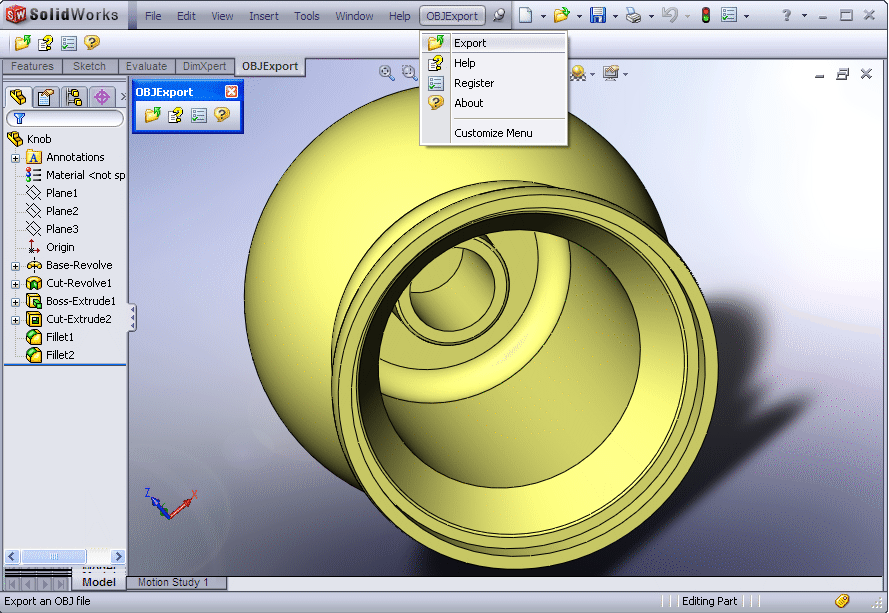889x613 pixels.
Task: Click the Save icon
Action: [x=598, y=15]
